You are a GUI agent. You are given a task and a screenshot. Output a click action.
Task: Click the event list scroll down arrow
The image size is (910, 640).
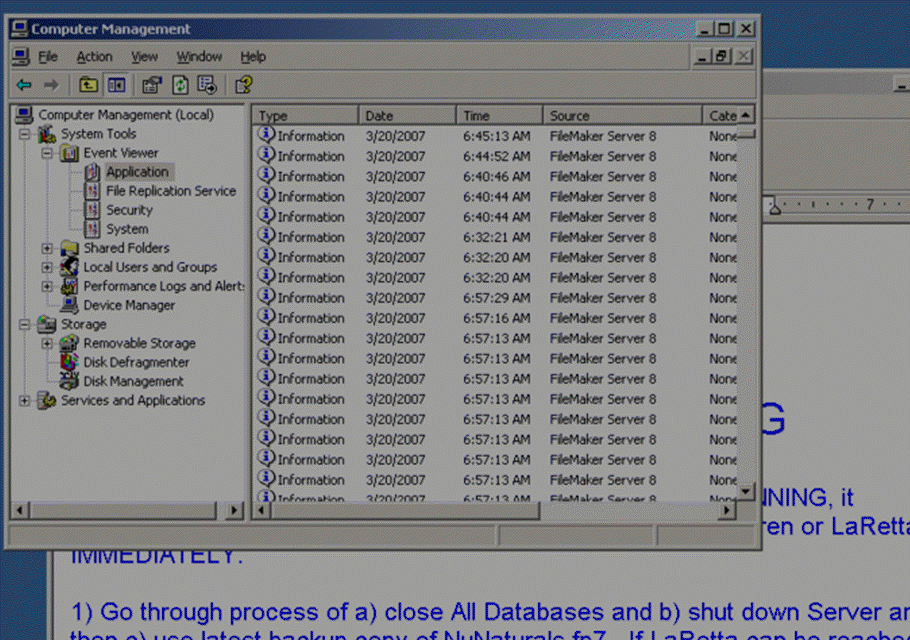[746, 491]
